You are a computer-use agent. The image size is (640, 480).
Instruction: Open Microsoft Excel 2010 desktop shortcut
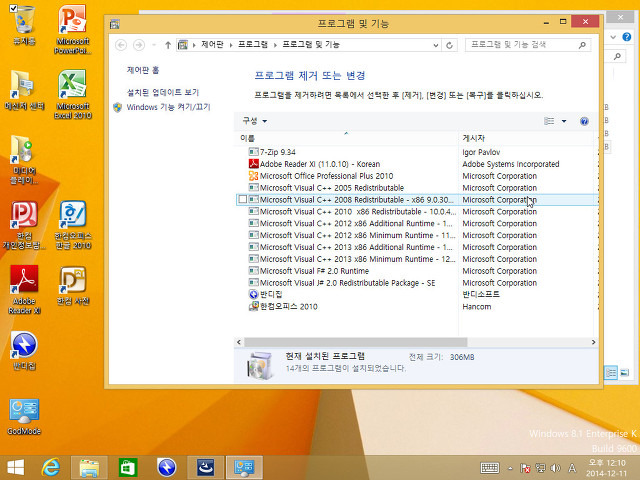(73, 94)
